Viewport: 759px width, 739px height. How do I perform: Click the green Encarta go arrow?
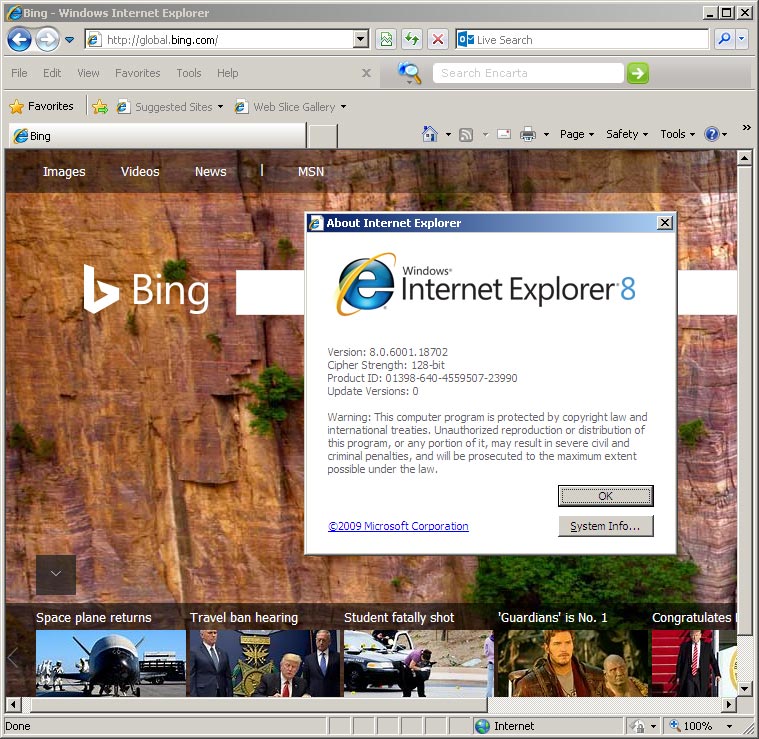[x=638, y=73]
